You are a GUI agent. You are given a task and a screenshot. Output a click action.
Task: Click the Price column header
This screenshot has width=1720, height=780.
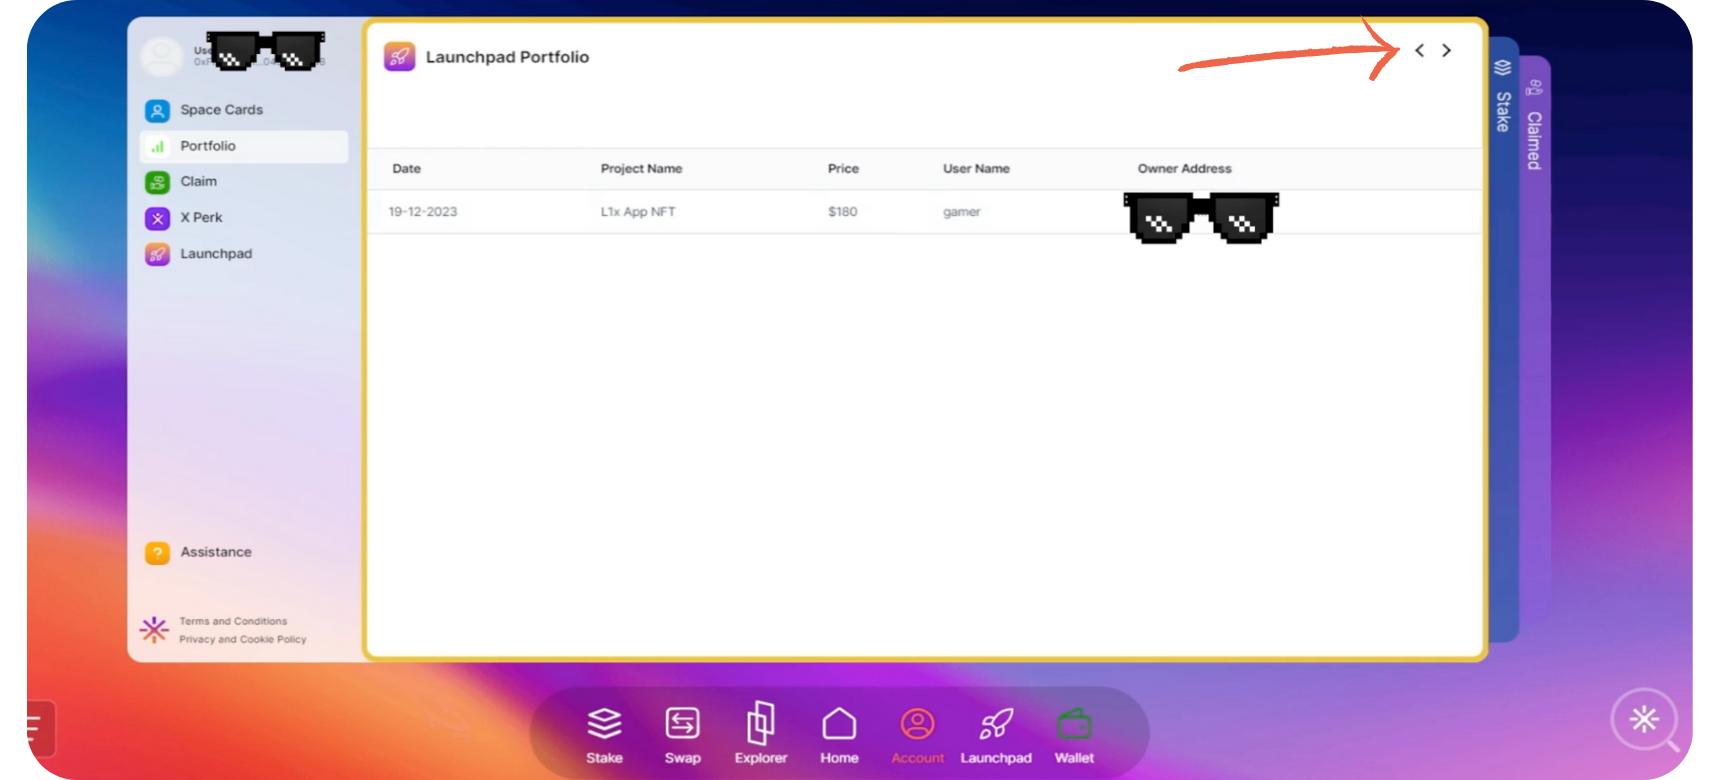(x=843, y=169)
